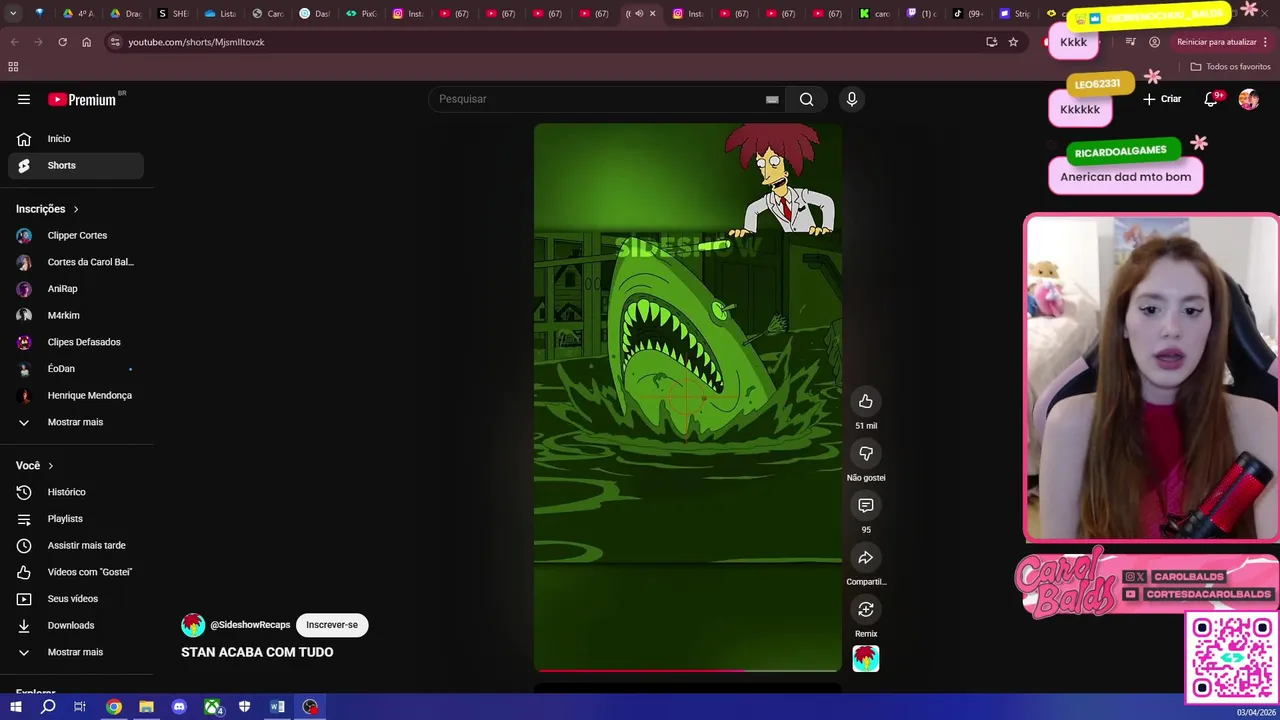The width and height of the screenshot is (1280, 720).
Task: Open the Clipper Cortes channel subscription
Action: pyautogui.click(x=76, y=235)
